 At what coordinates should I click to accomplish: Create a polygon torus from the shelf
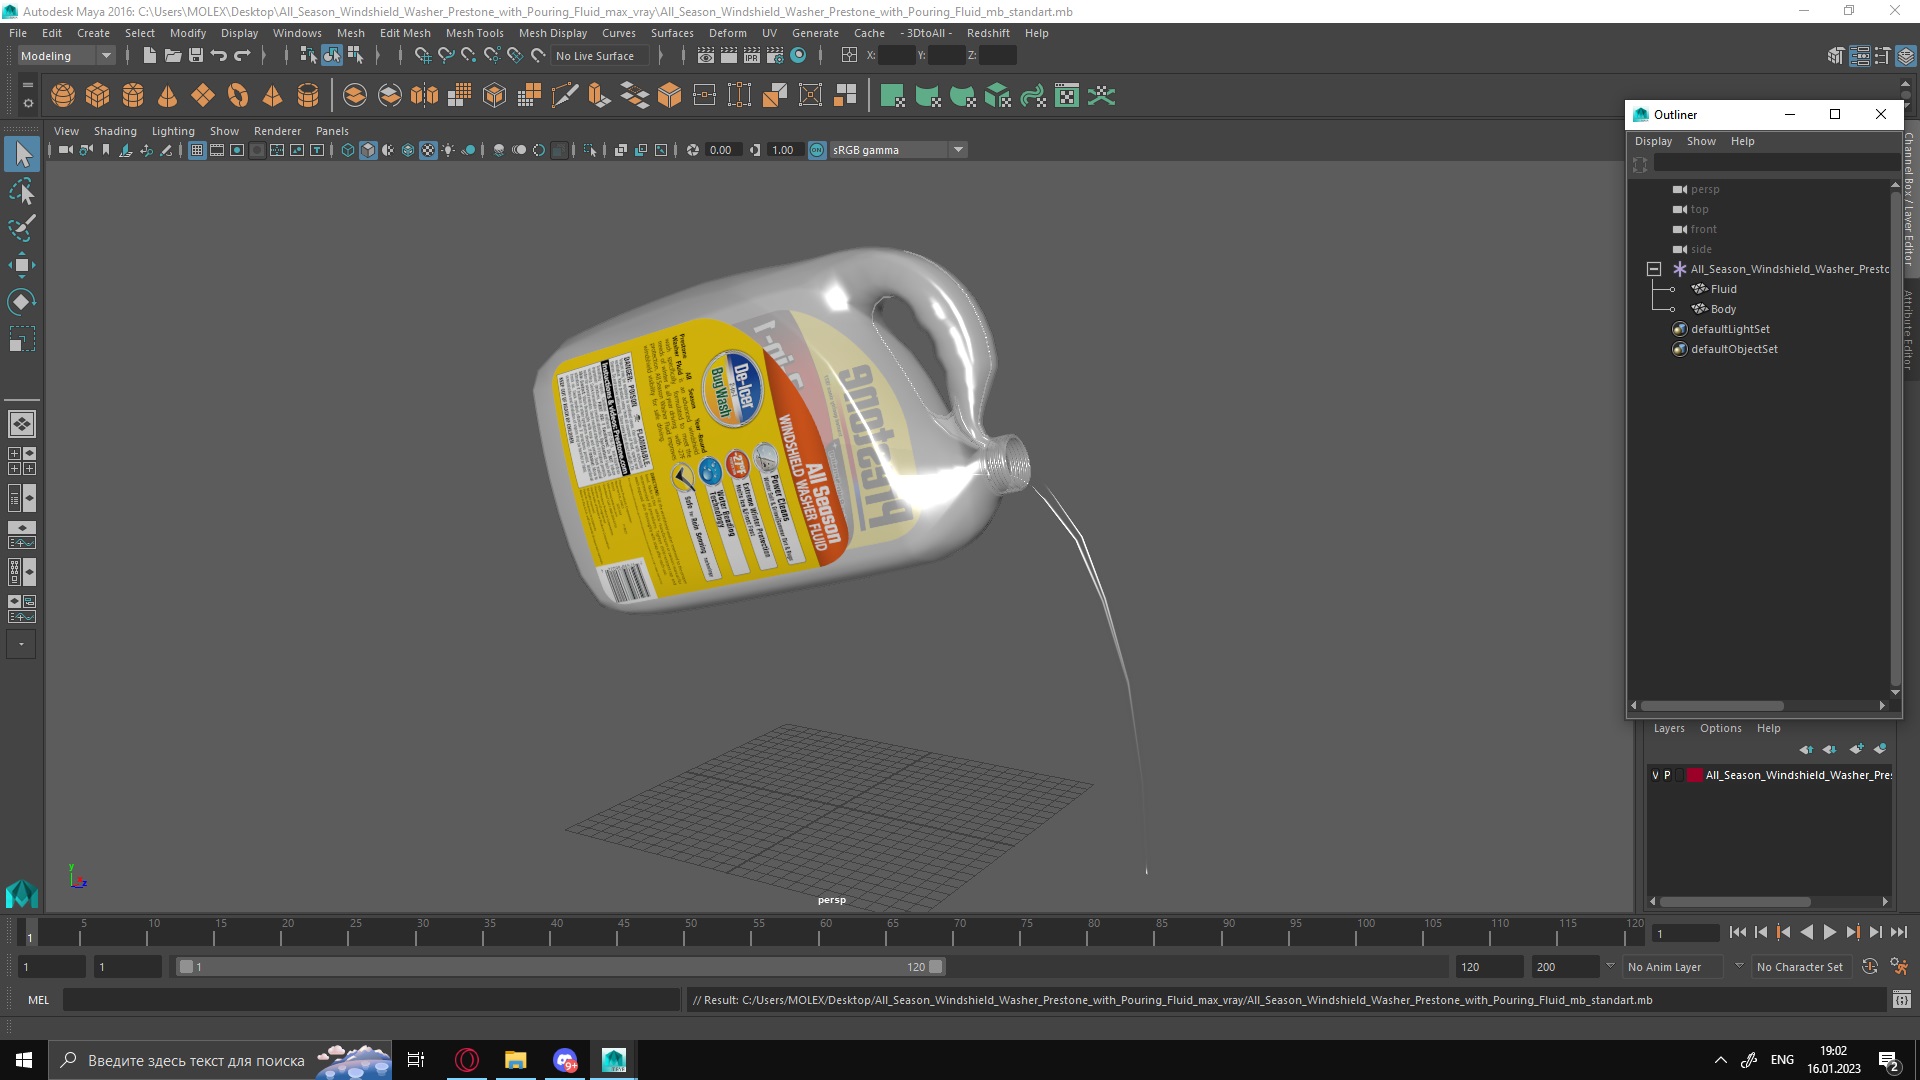click(x=237, y=96)
